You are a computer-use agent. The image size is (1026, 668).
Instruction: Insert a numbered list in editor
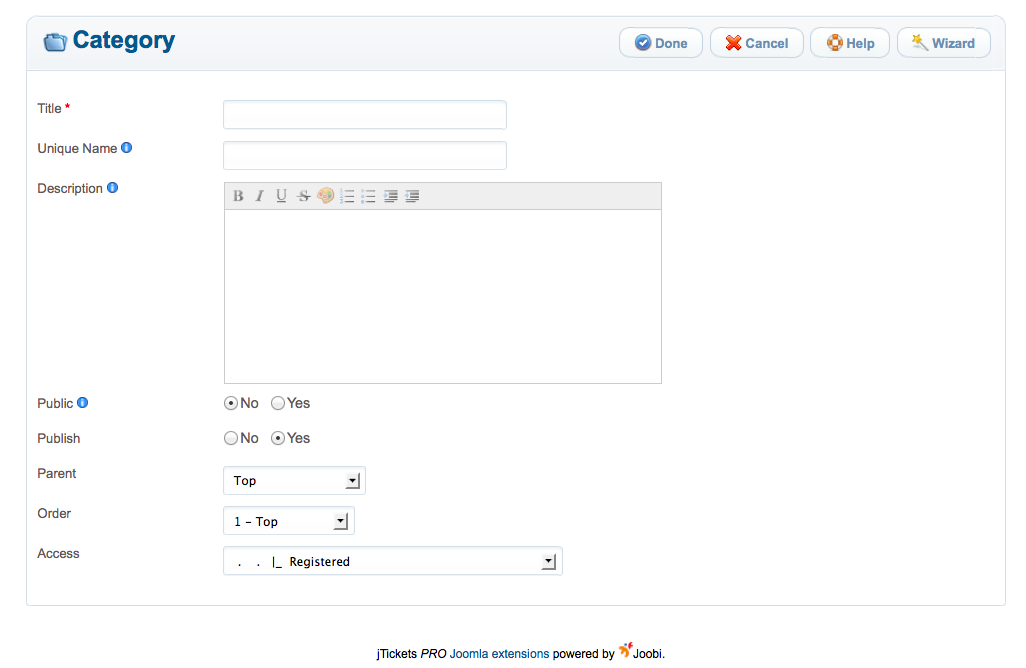click(347, 196)
